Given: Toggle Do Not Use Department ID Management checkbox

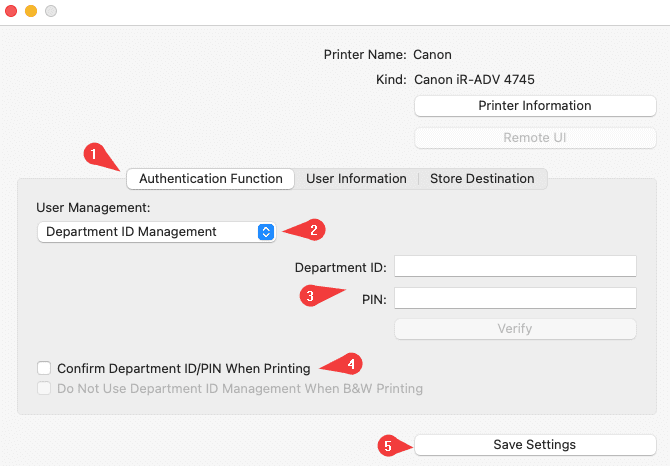Looking at the screenshot, I should pyautogui.click(x=43, y=388).
